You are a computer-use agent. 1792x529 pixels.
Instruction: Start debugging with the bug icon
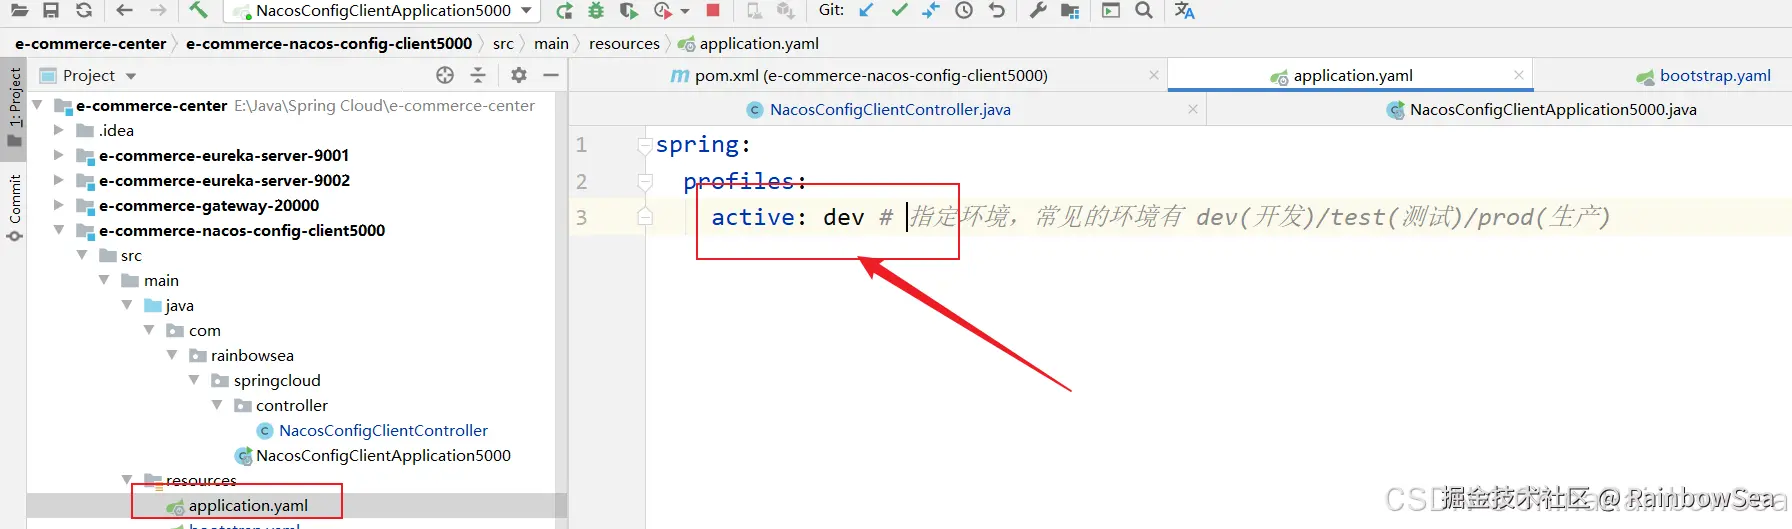tap(596, 11)
